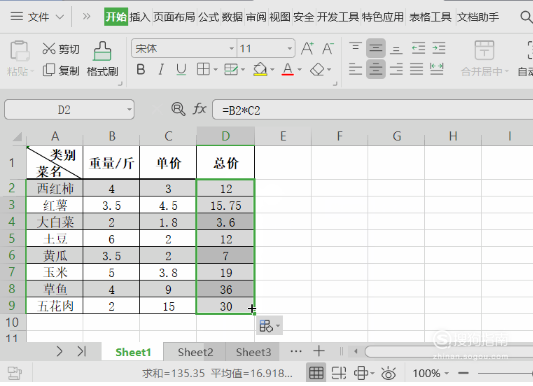The height and width of the screenshot is (386, 533).
Task: Click the fx insert function icon
Action: click(200, 109)
